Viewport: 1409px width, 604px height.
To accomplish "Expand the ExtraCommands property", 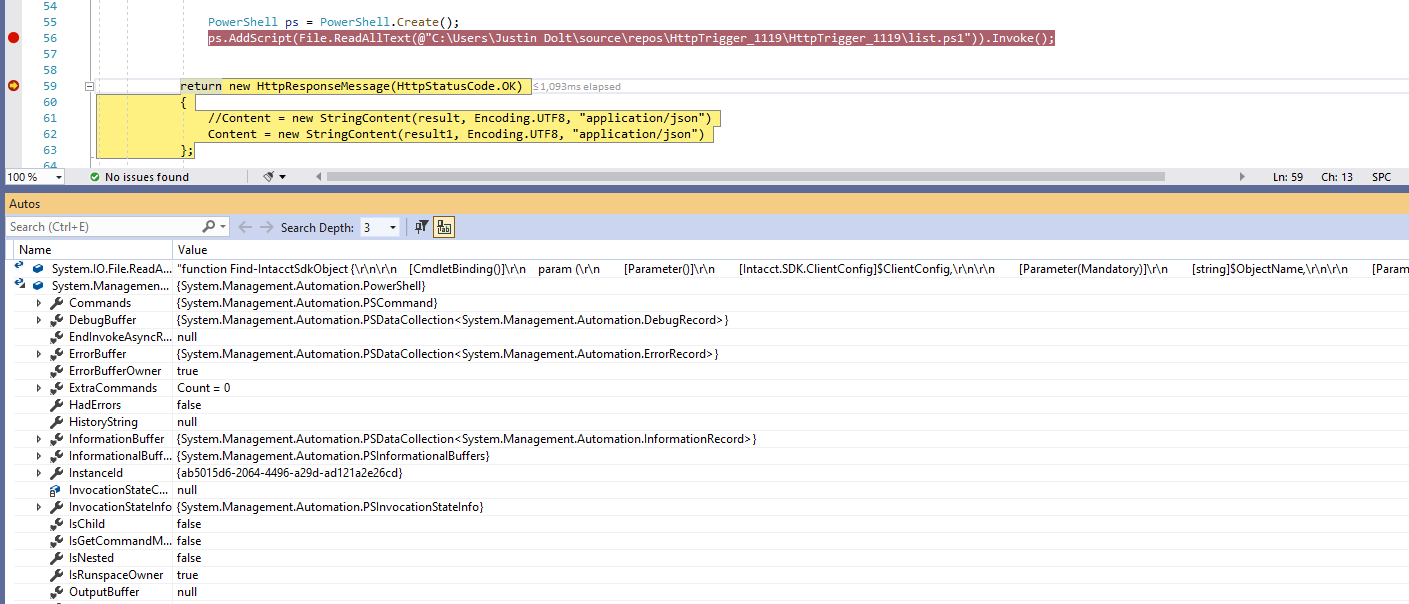I will tap(39, 388).
